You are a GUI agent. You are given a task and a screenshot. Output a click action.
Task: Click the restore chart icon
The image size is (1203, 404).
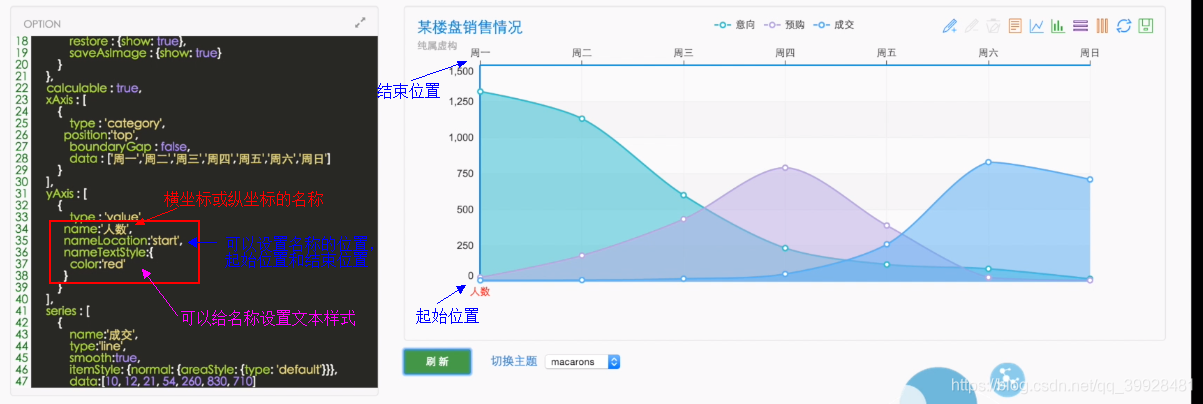(x=1124, y=26)
